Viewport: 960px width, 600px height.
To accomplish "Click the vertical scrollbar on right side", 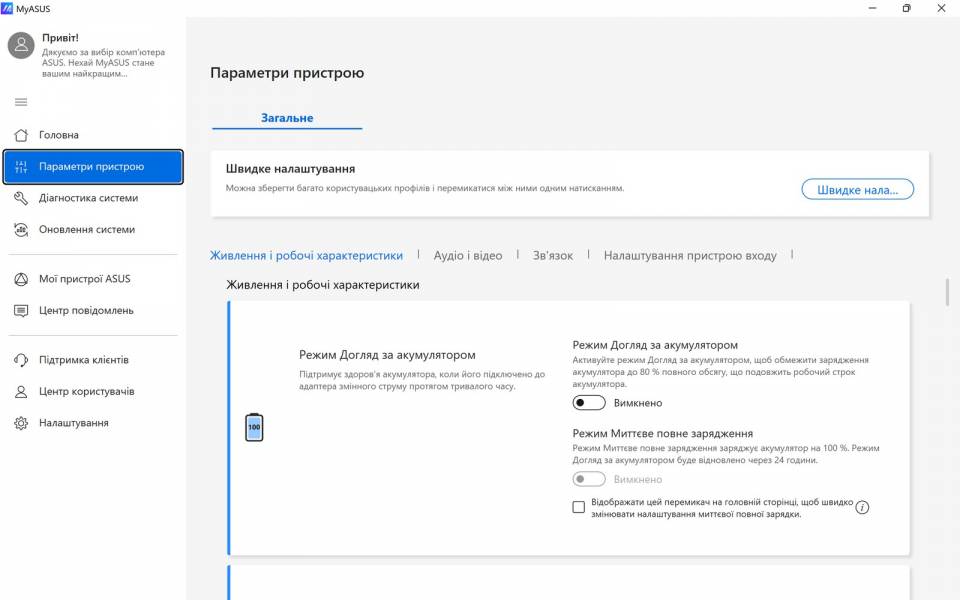I will pyautogui.click(x=947, y=293).
